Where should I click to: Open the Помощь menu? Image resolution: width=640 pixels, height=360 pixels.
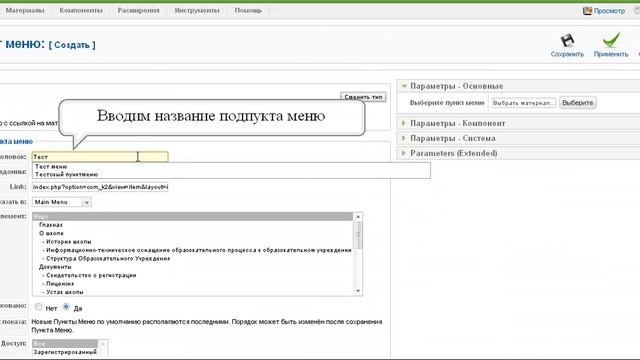click(248, 10)
